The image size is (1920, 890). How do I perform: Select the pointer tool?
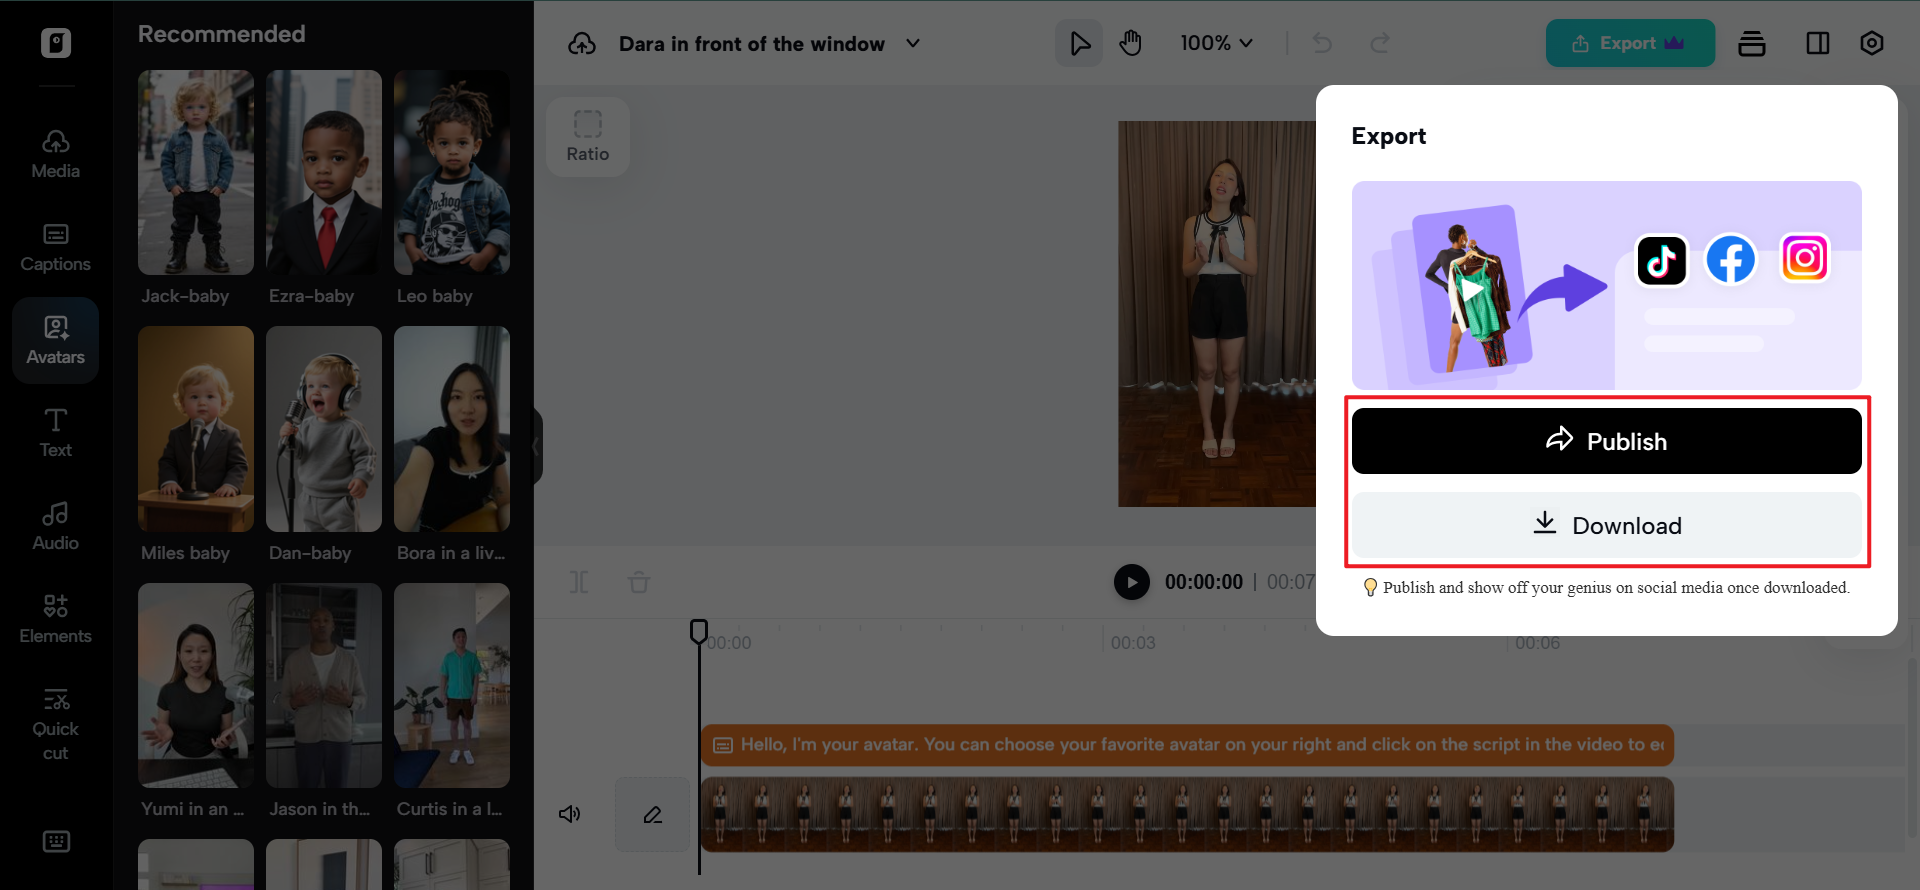coord(1079,43)
